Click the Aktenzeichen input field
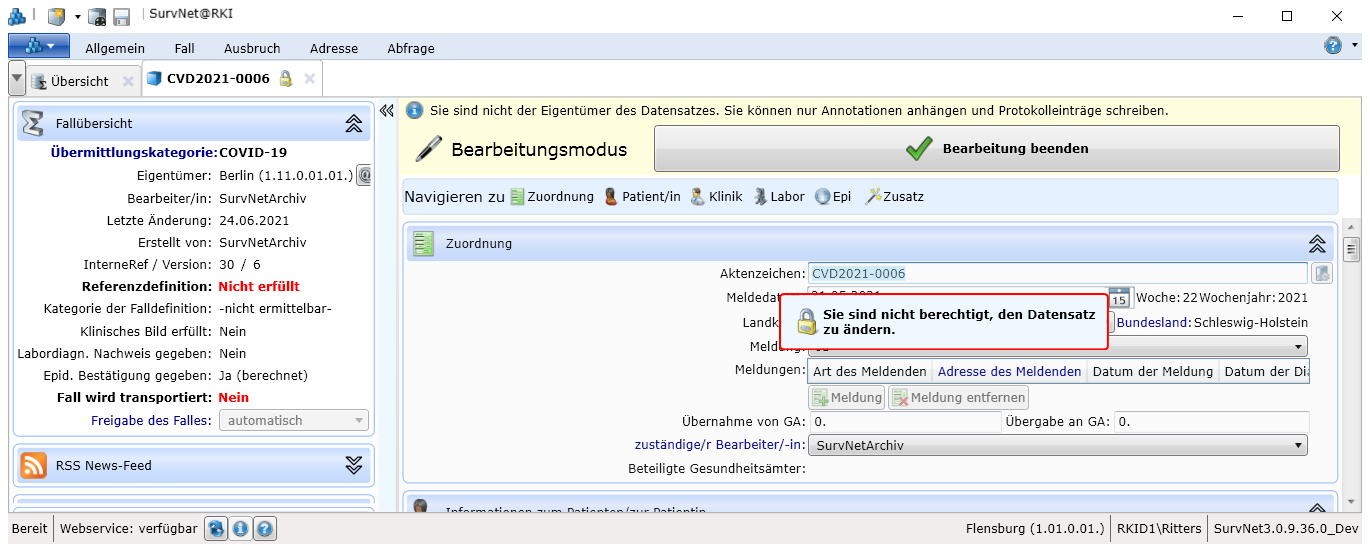1370x545 pixels. (1056, 273)
